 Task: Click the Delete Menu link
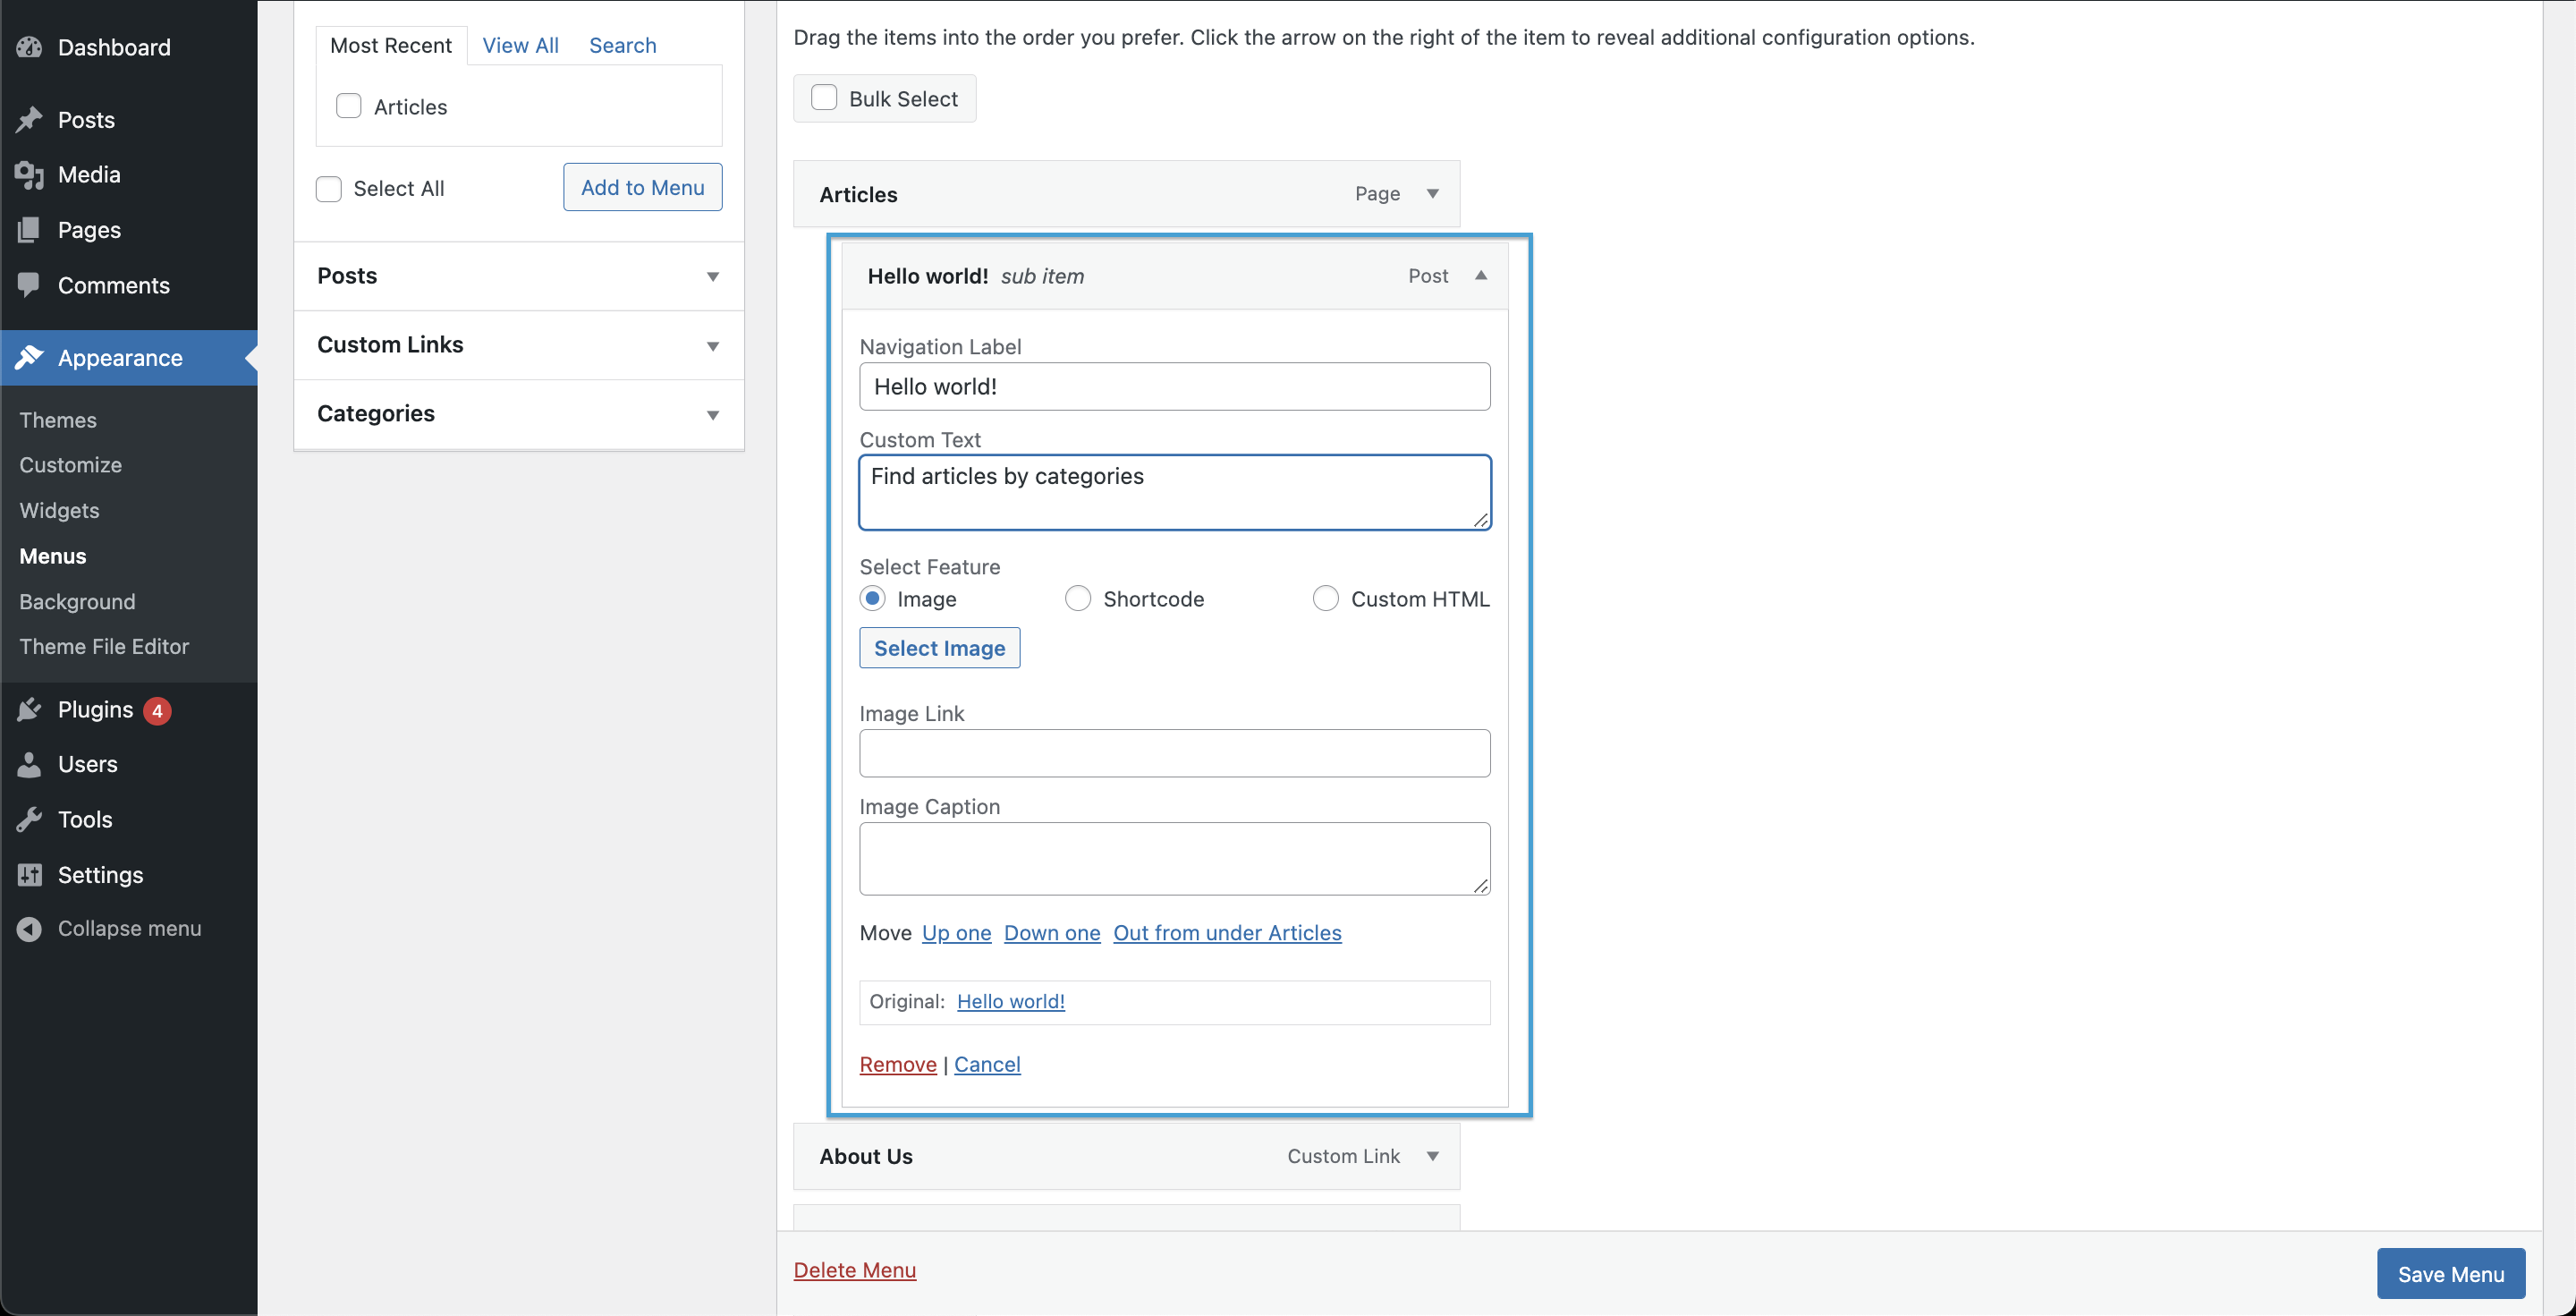pyautogui.click(x=854, y=1270)
